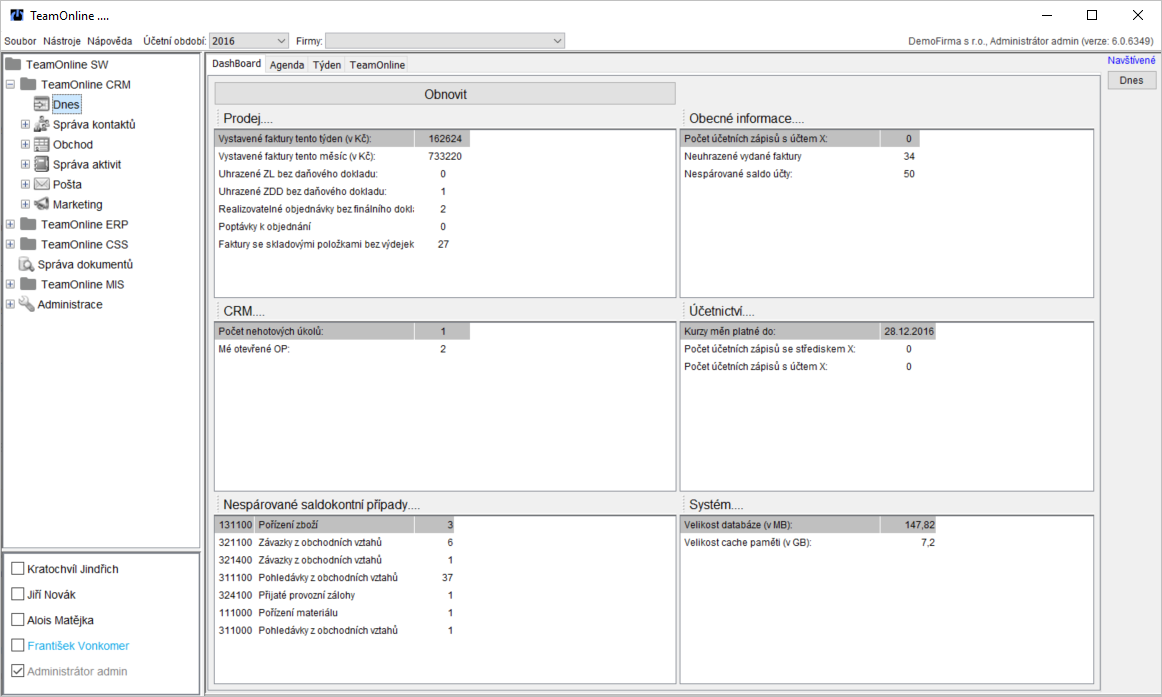The width and height of the screenshot is (1162, 697).
Task: Click the Administrace wrench icon
Action: click(27, 305)
